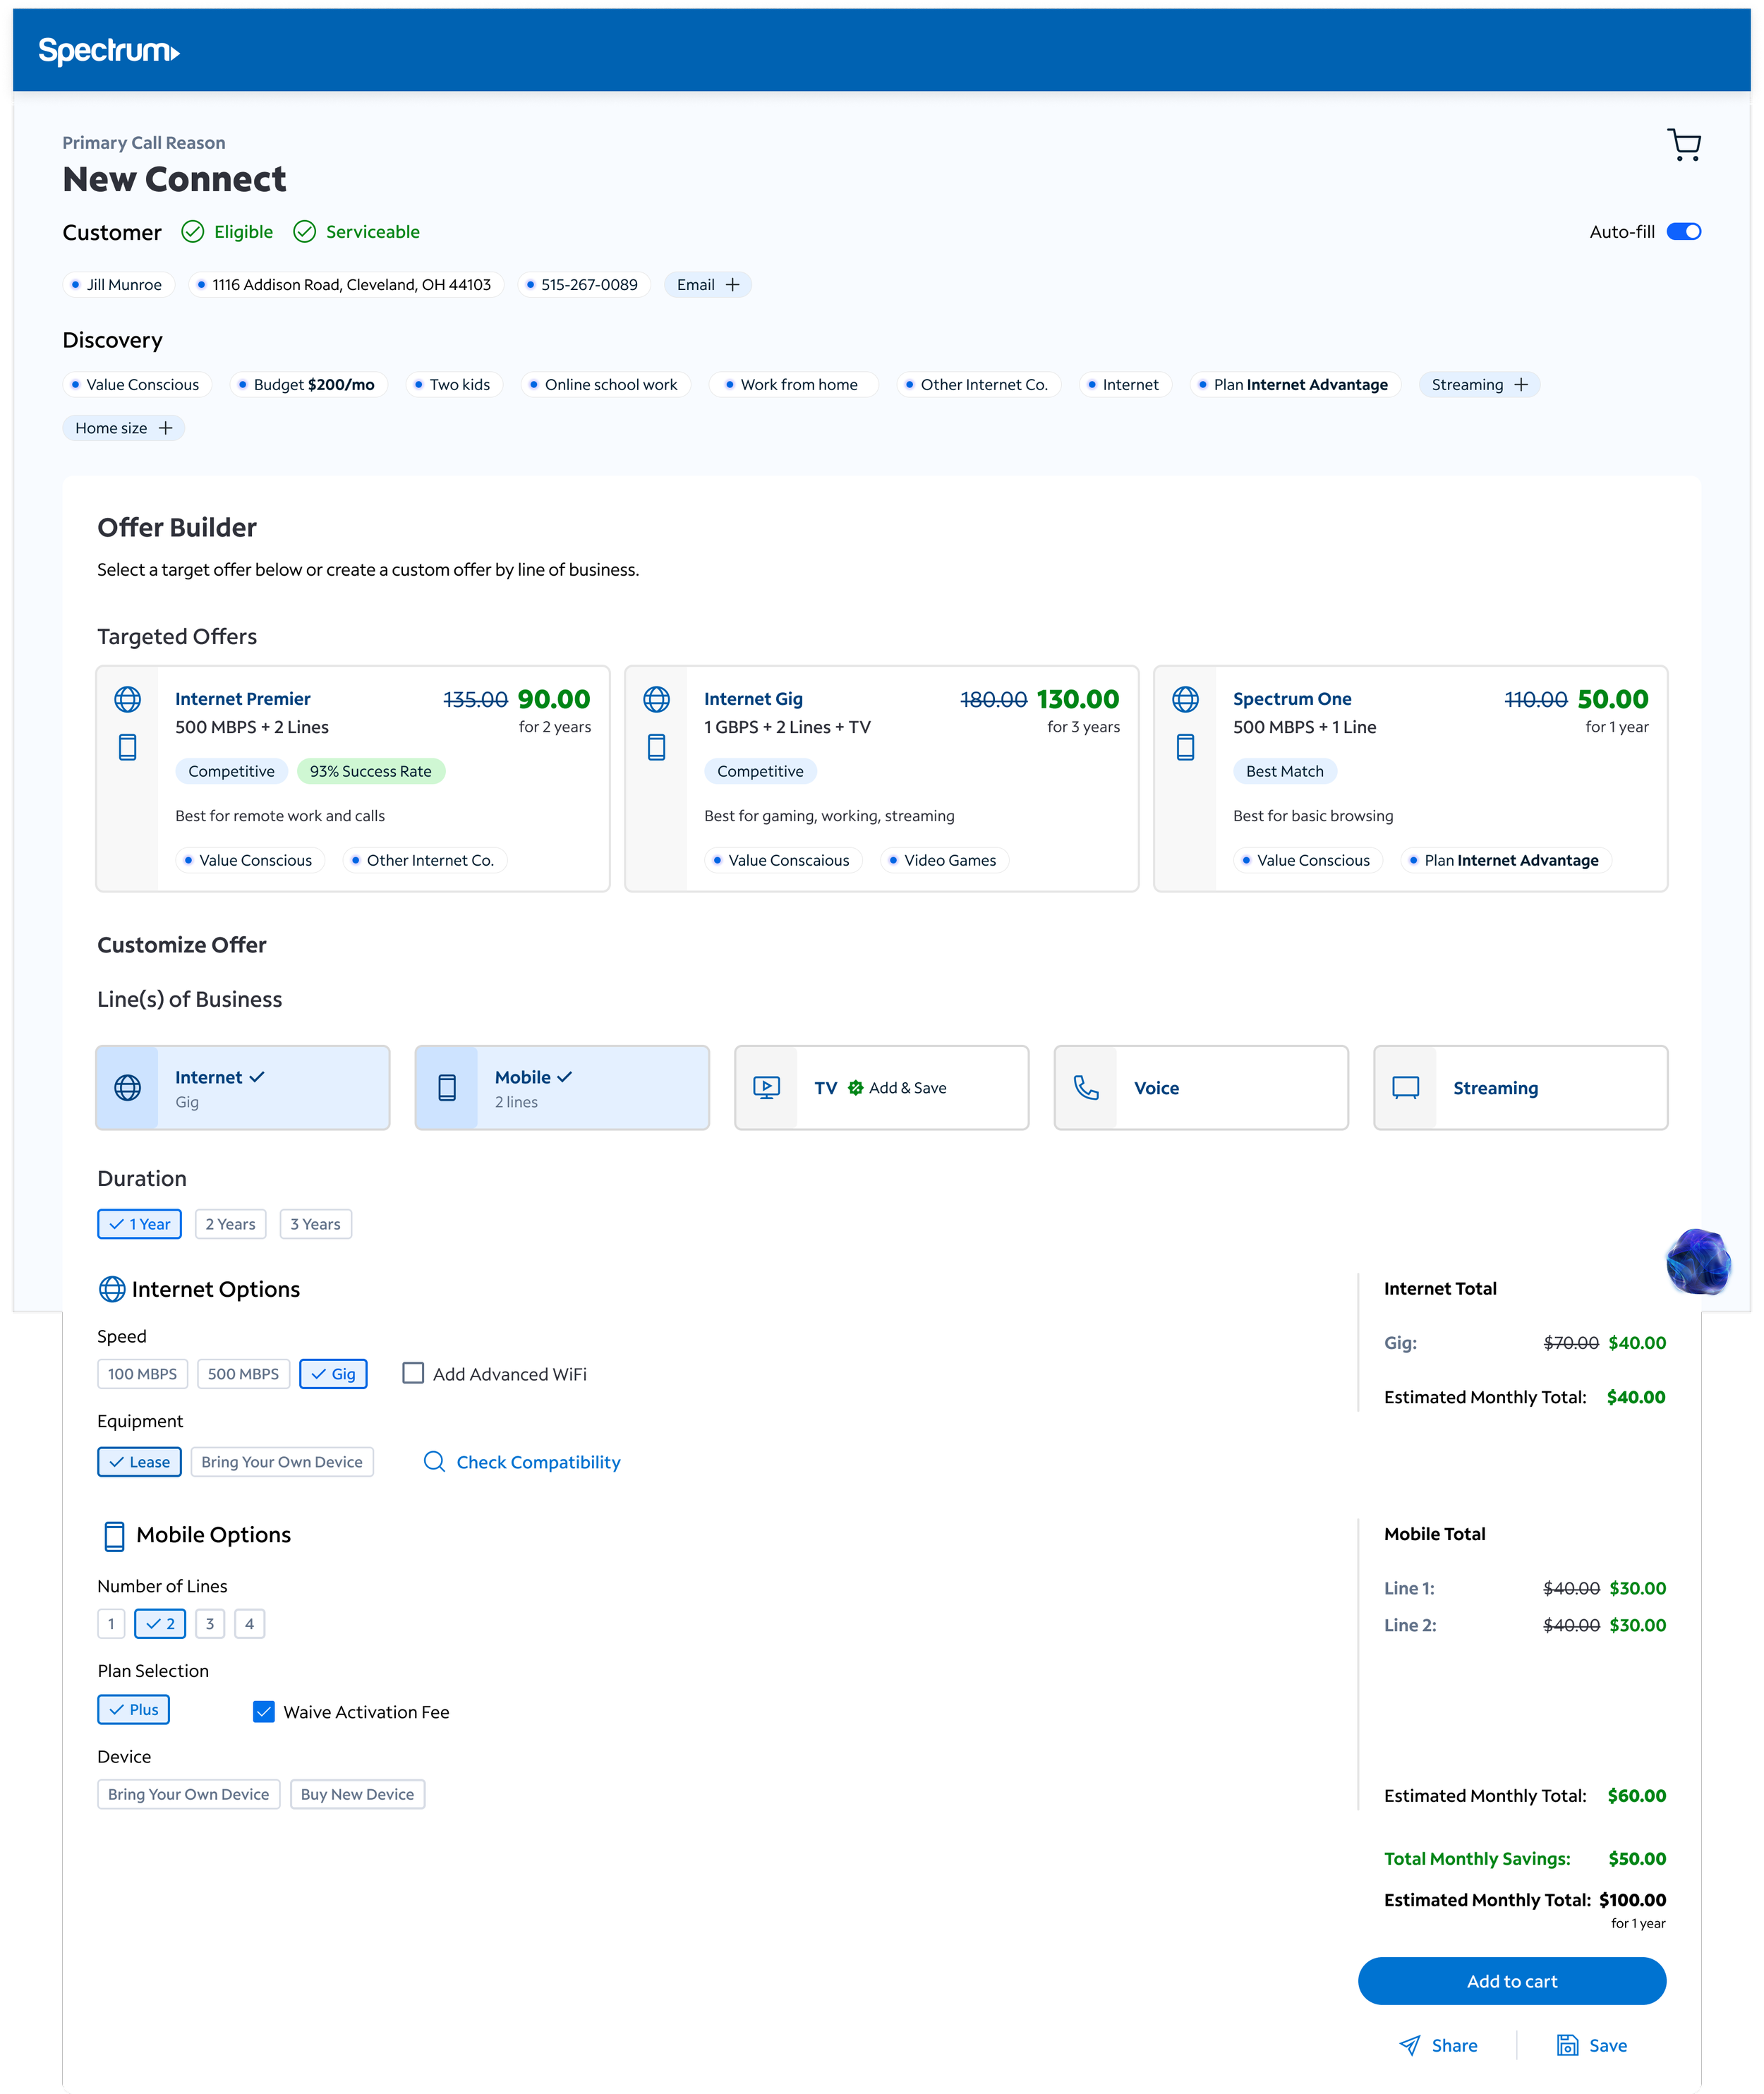Set number of mobile lines to 4
The width and height of the screenshot is (1764, 2094).
click(x=250, y=1624)
